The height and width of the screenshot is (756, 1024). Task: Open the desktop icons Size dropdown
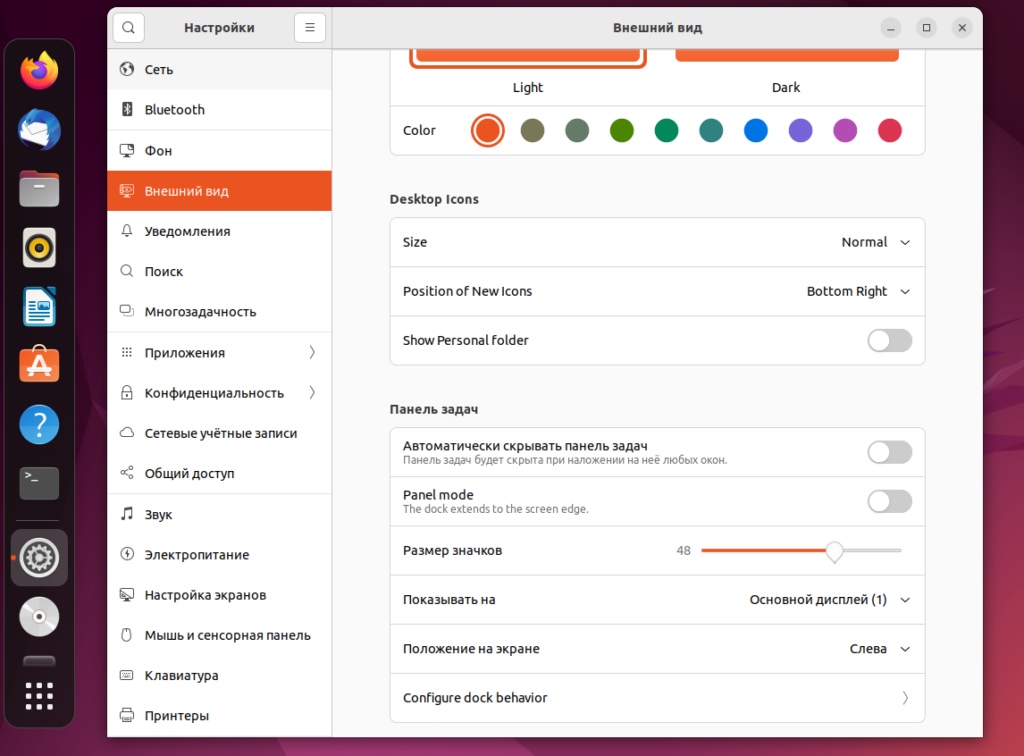point(876,242)
